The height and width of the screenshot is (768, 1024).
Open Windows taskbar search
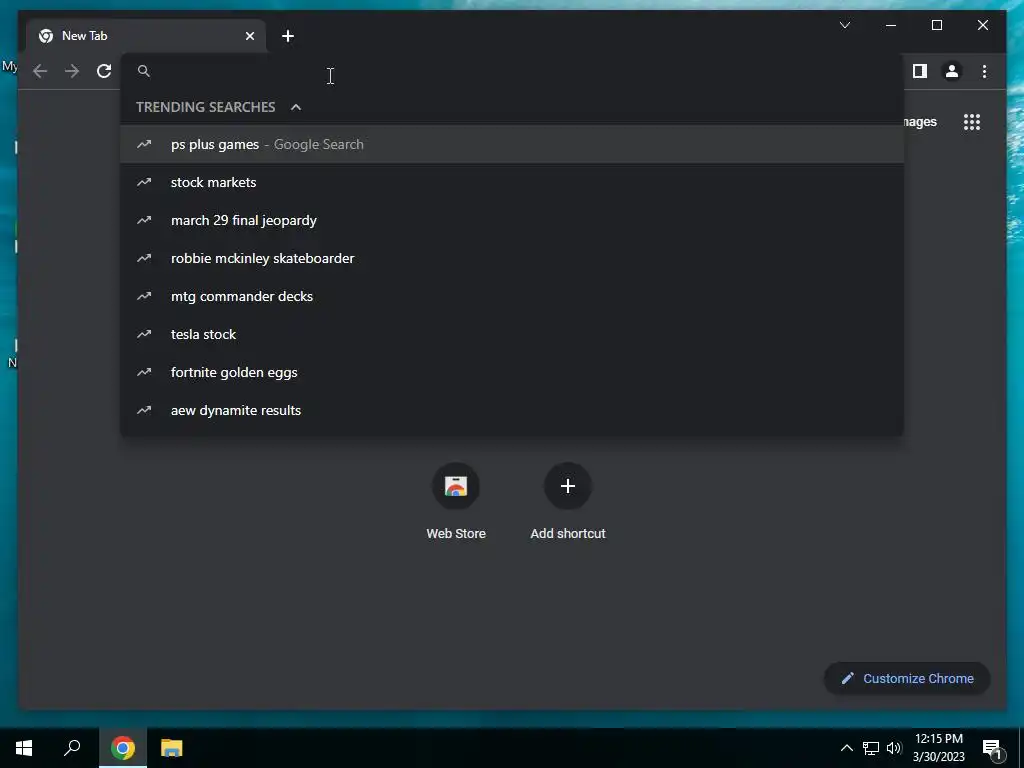pos(72,748)
